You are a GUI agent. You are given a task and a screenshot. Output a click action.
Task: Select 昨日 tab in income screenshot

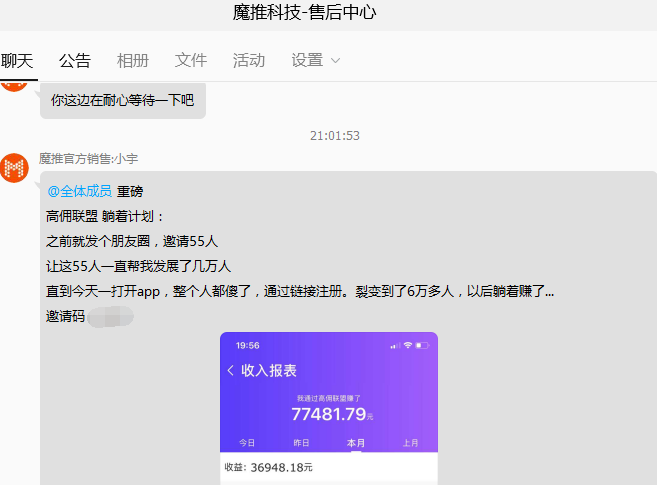click(x=301, y=443)
